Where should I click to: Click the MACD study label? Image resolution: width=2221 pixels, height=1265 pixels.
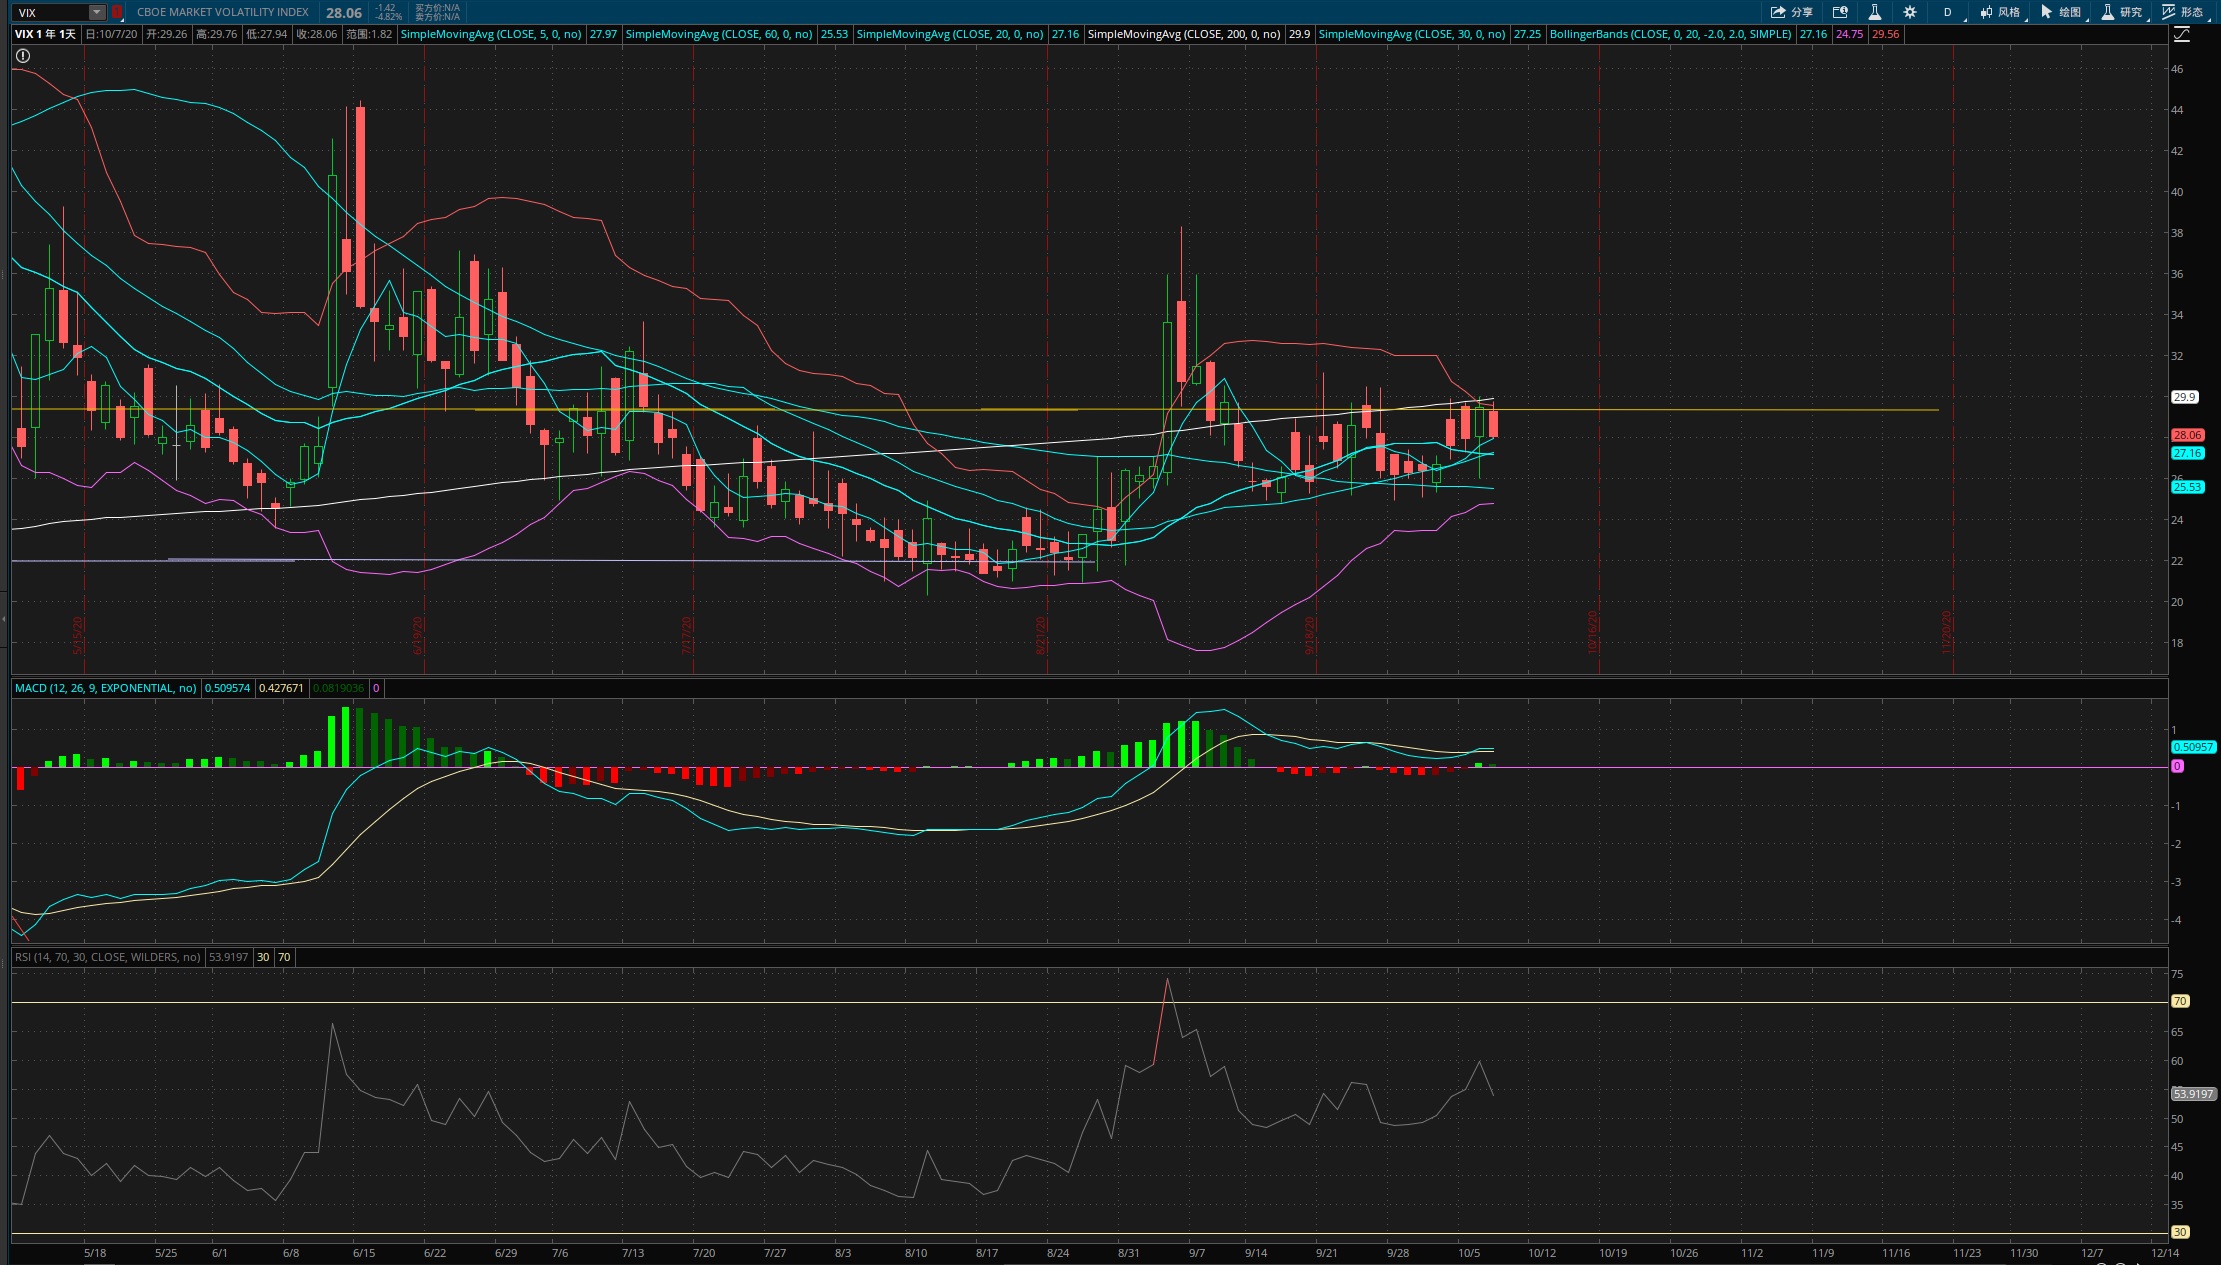105,688
